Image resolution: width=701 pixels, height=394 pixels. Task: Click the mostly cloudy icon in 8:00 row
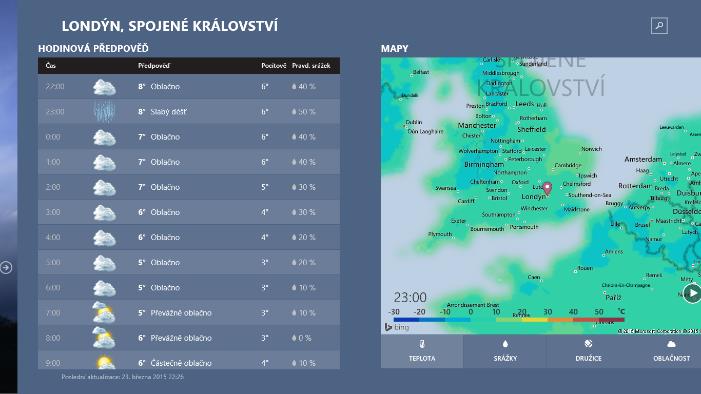click(104, 337)
